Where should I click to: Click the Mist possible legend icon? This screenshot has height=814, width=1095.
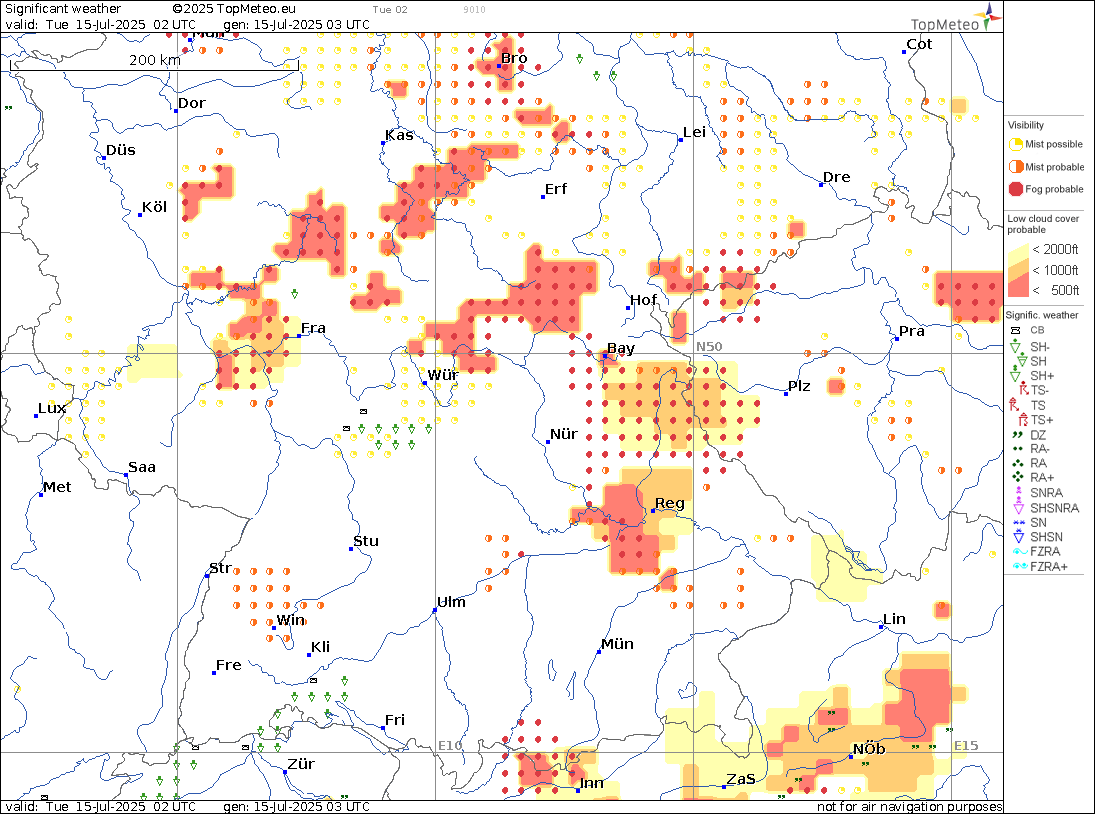[x=1015, y=145]
